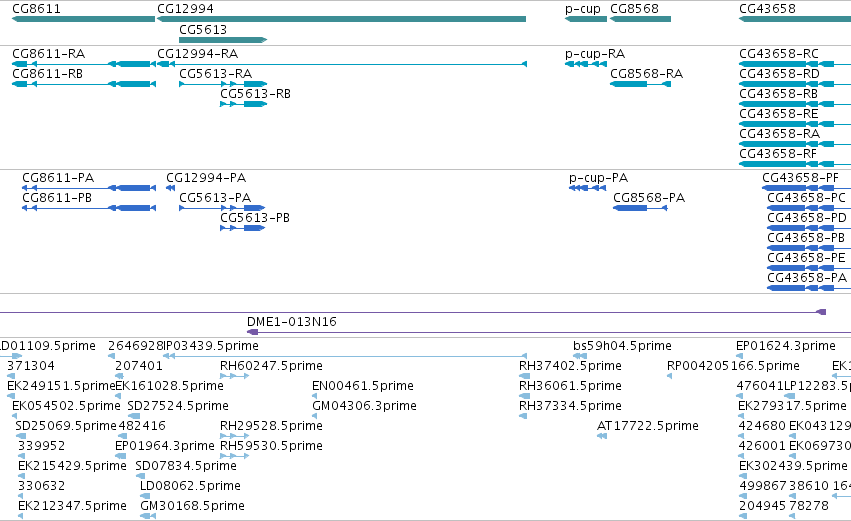Click EST SD07834.5prime
851x521 pixels.
coord(141,476)
